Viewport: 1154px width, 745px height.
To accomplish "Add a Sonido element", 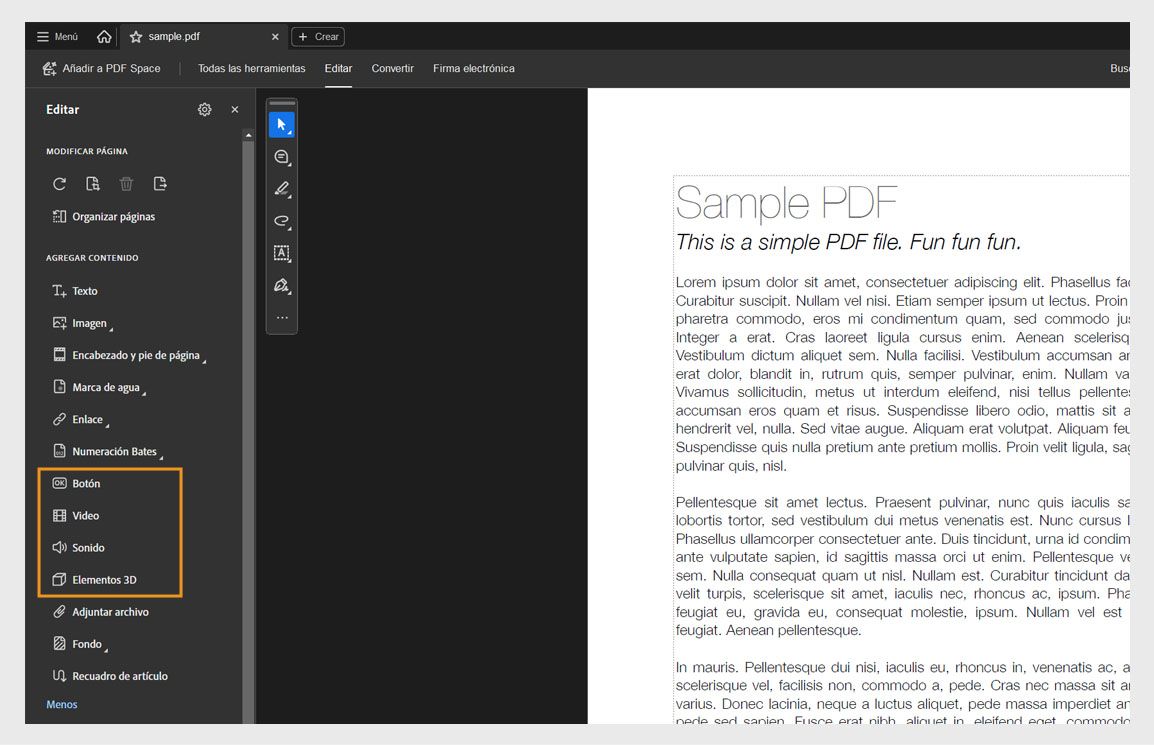I will (x=79, y=548).
